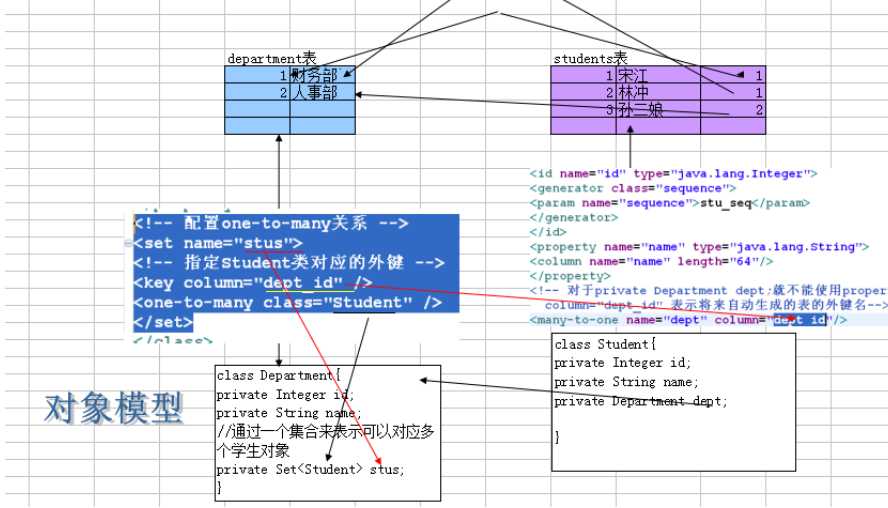Click the comment '指定Student类对应的外键'
The height and width of the screenshot is (508, 888).
(x=289, y=263)
